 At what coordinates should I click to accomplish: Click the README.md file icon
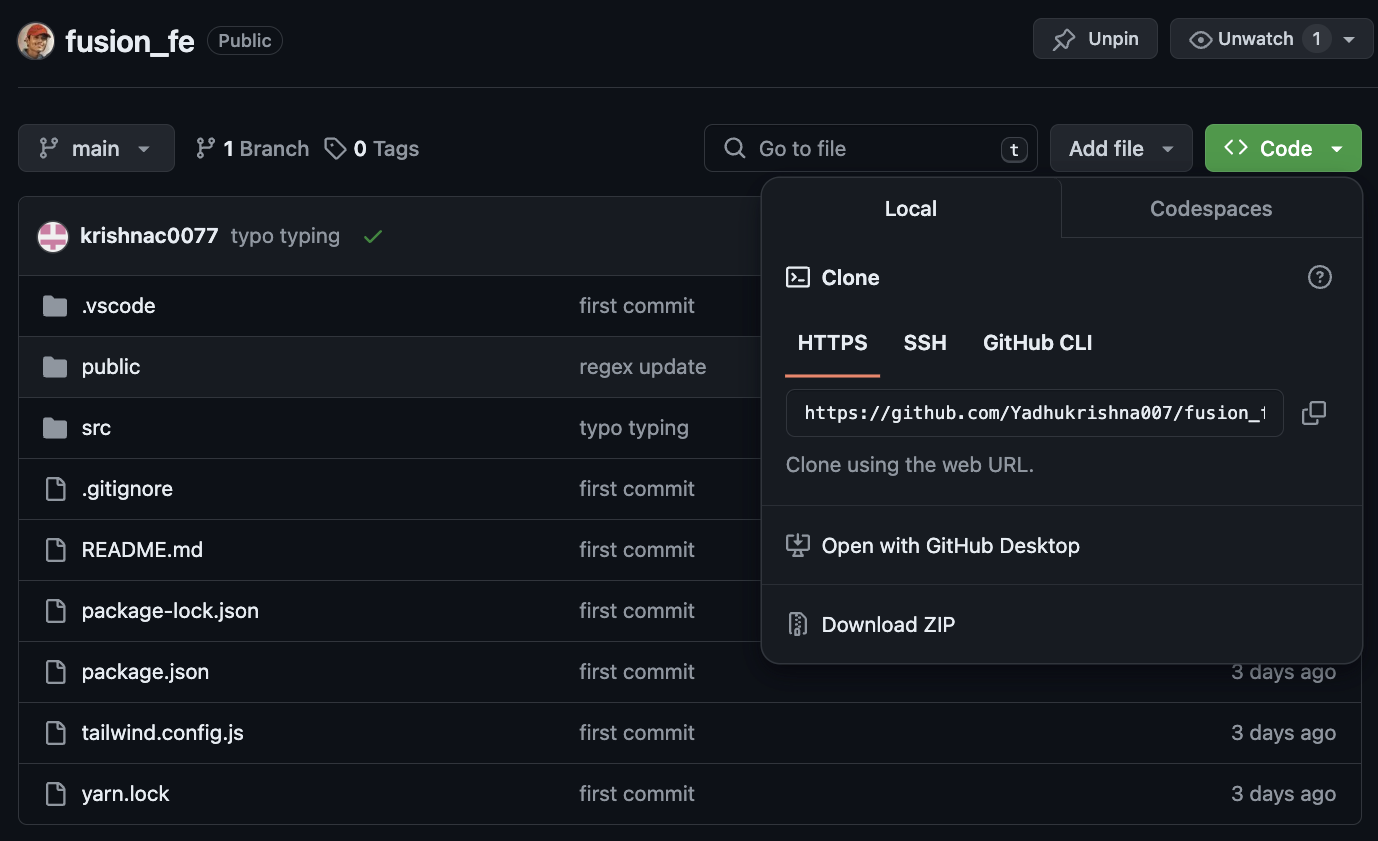tap(55, 550)
